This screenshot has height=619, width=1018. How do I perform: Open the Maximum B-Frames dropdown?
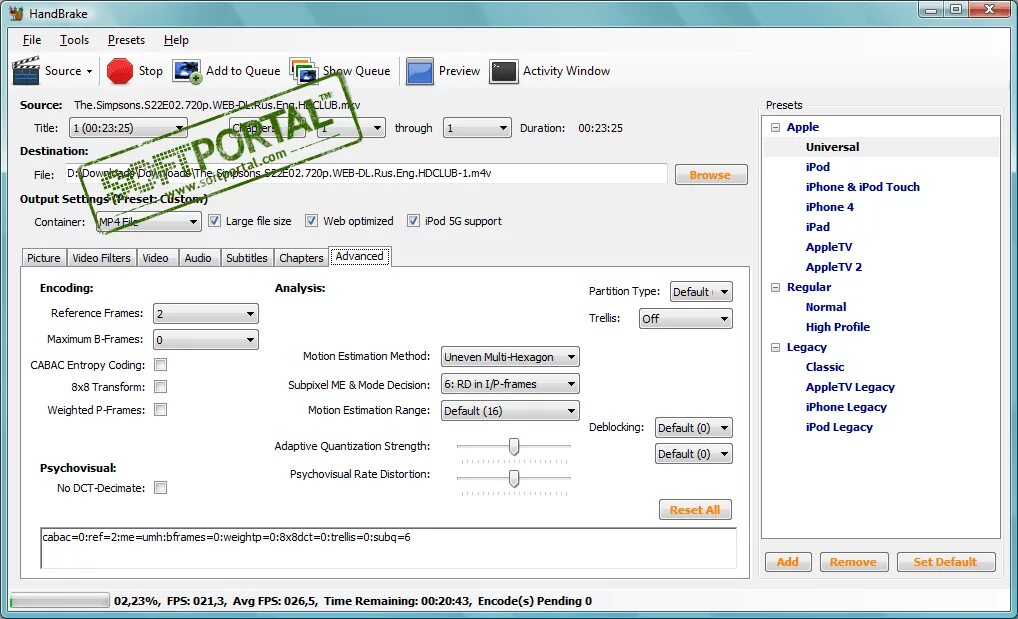(x=206, y=340)
